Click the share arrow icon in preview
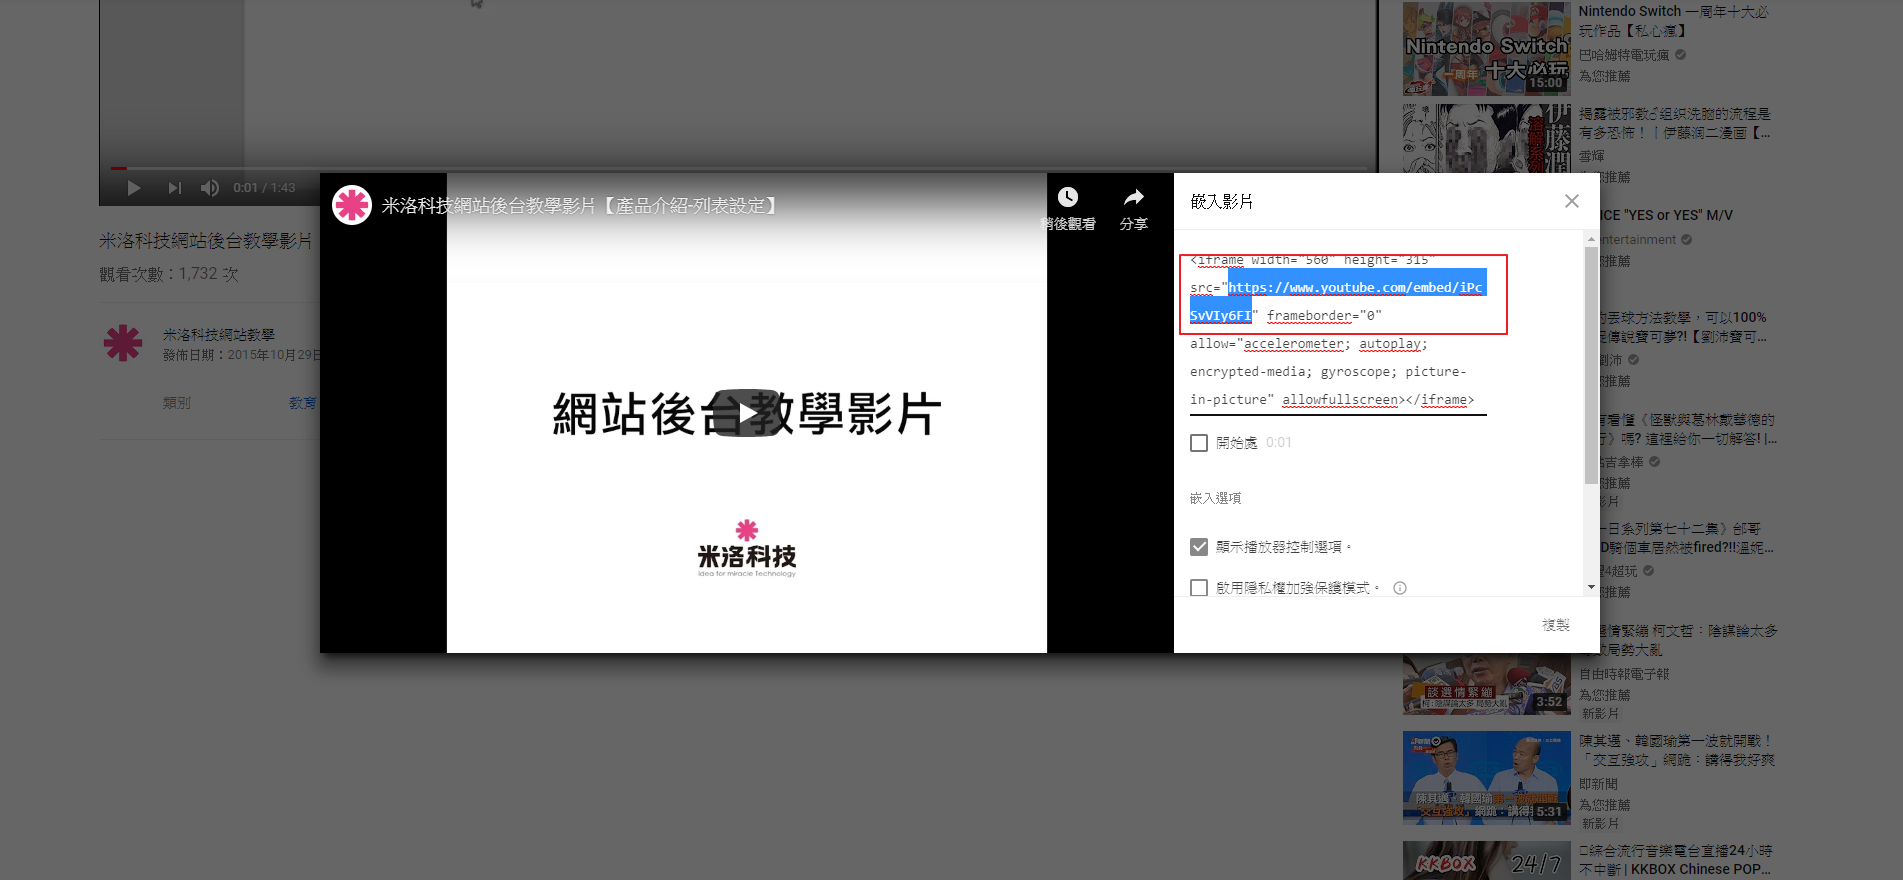Viewport: 1903px width, 880px height. (x=1133, y=198)
